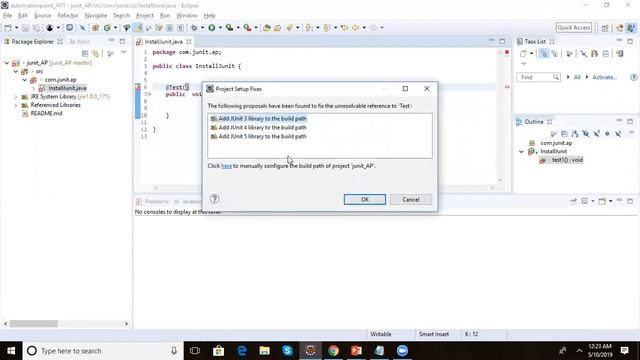Click the green Run toolbar button
The height and width of the screenshot is (360, 640).
click(x=211, y=28)
